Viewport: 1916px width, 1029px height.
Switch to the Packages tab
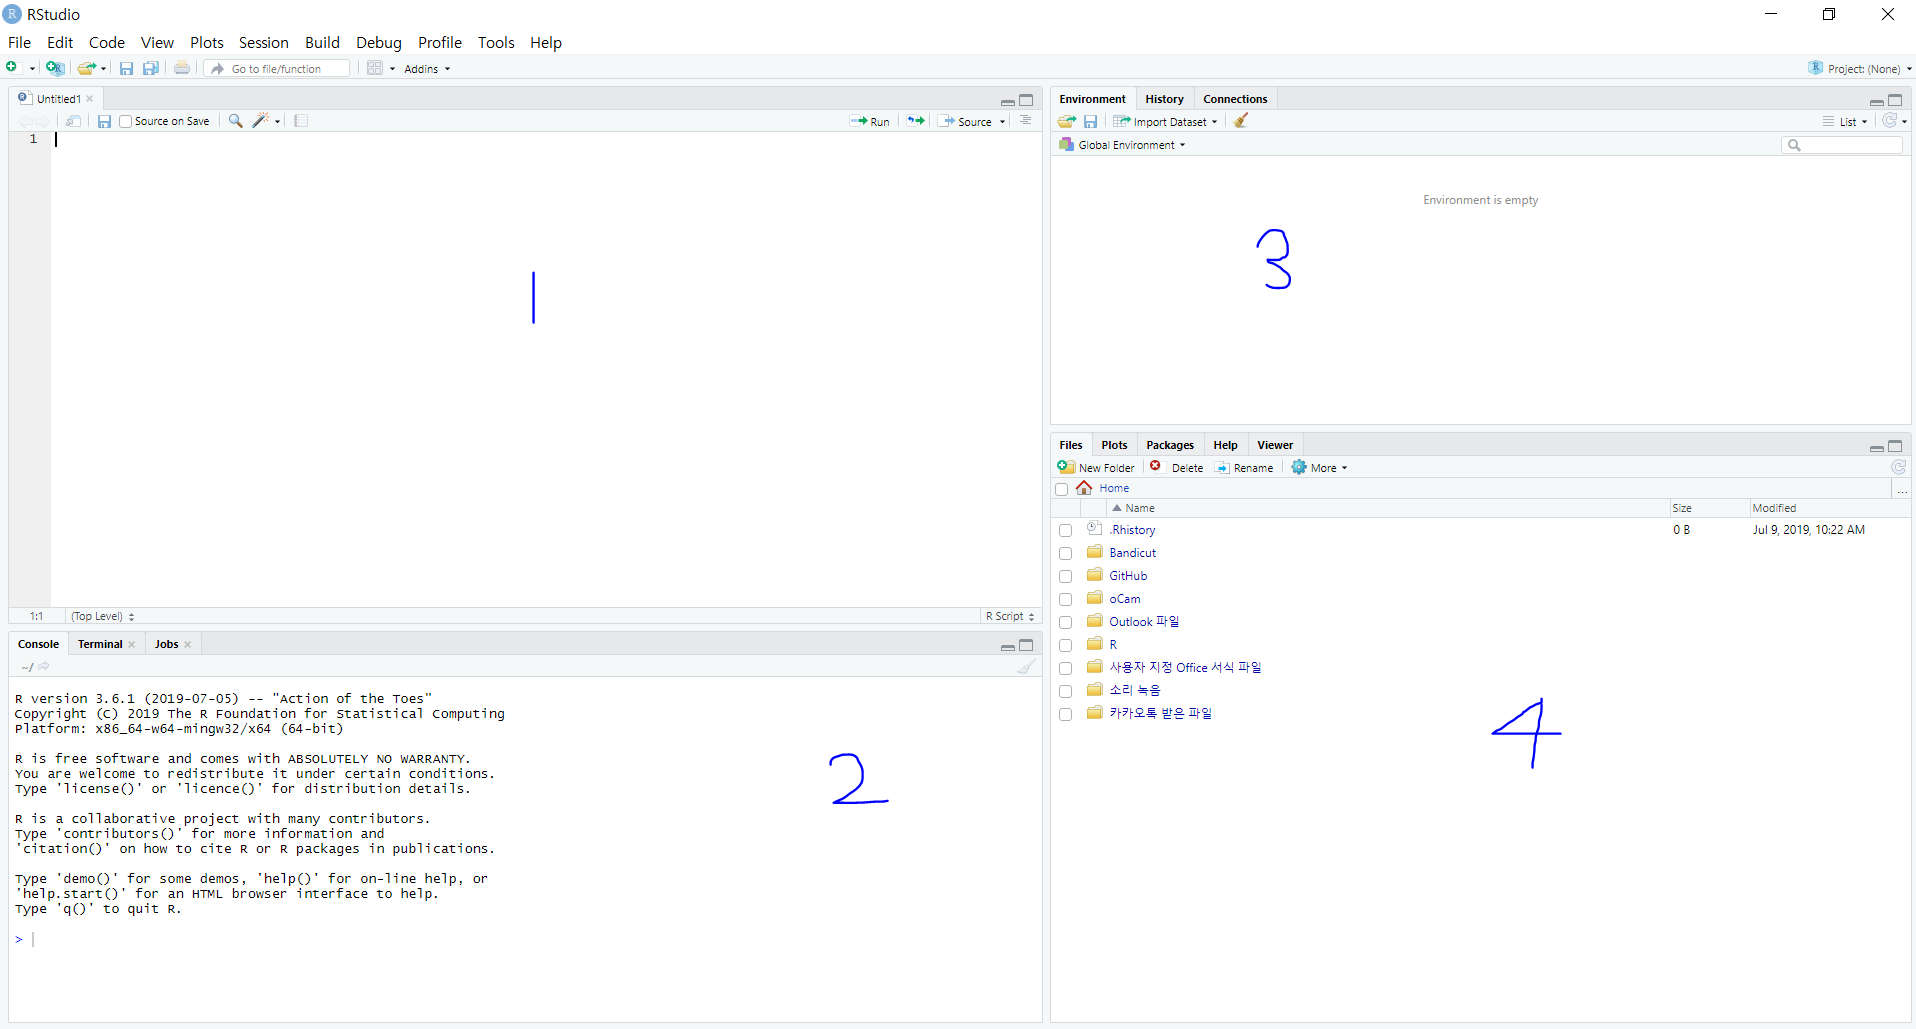pos(1170,445)
